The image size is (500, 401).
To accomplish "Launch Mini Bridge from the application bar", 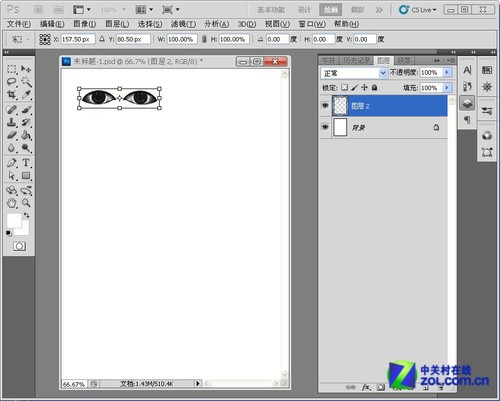I will click(58, 10).
